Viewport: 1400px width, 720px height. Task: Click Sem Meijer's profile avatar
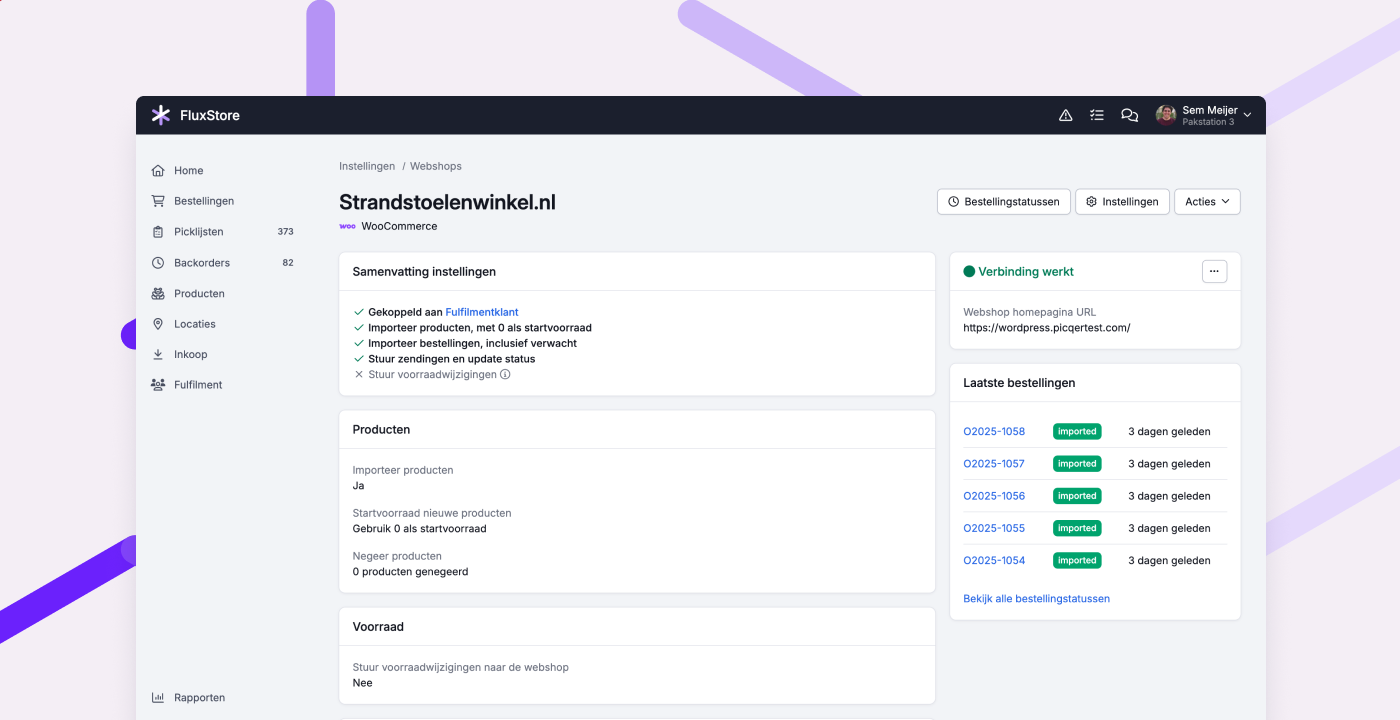pyautogui.click(x=1165, y=115)
